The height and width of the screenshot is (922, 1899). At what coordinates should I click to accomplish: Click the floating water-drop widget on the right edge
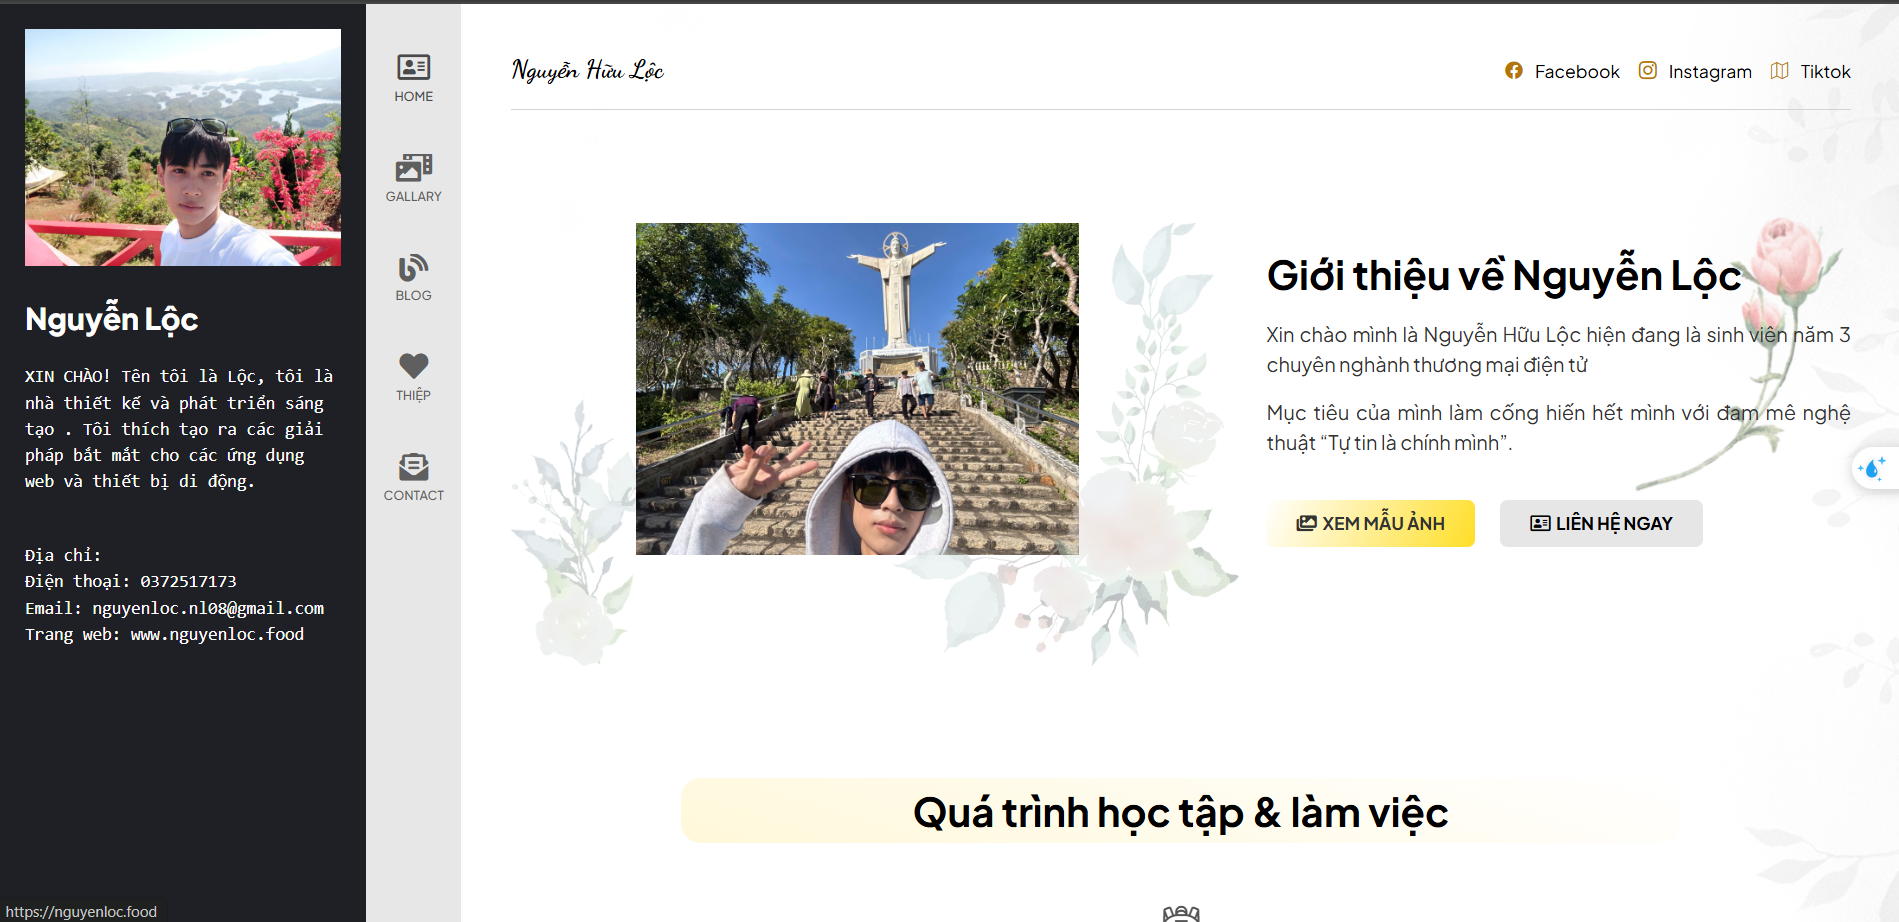(x=1874, y=468)
